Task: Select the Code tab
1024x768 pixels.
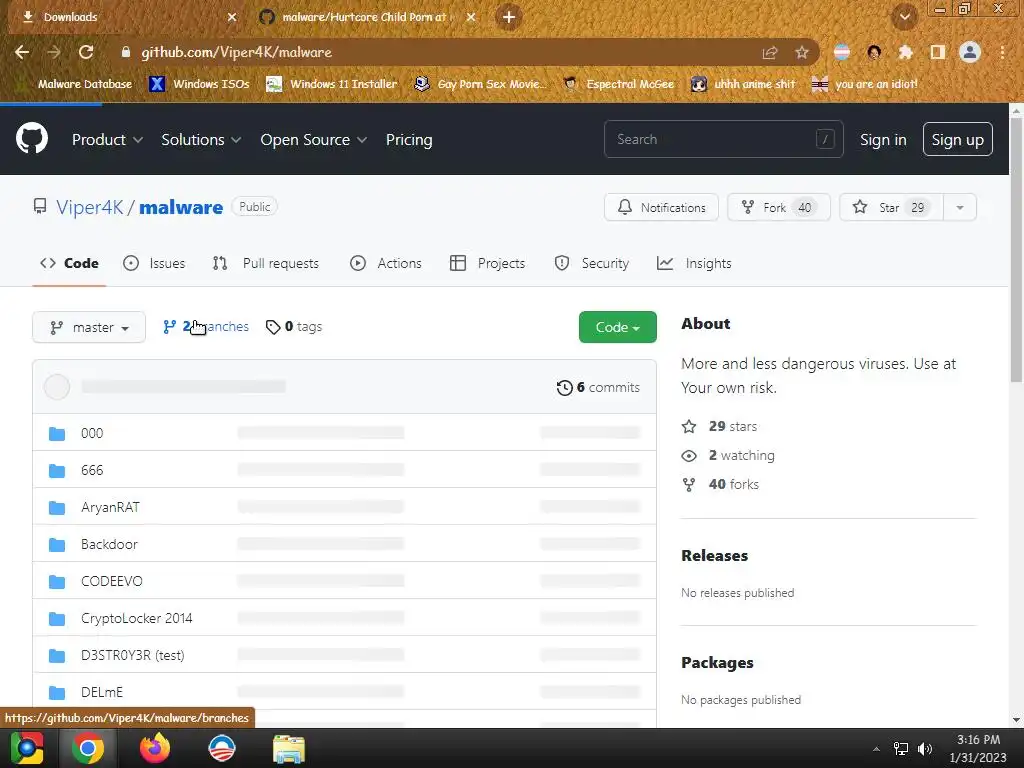Action: [69, 263]
